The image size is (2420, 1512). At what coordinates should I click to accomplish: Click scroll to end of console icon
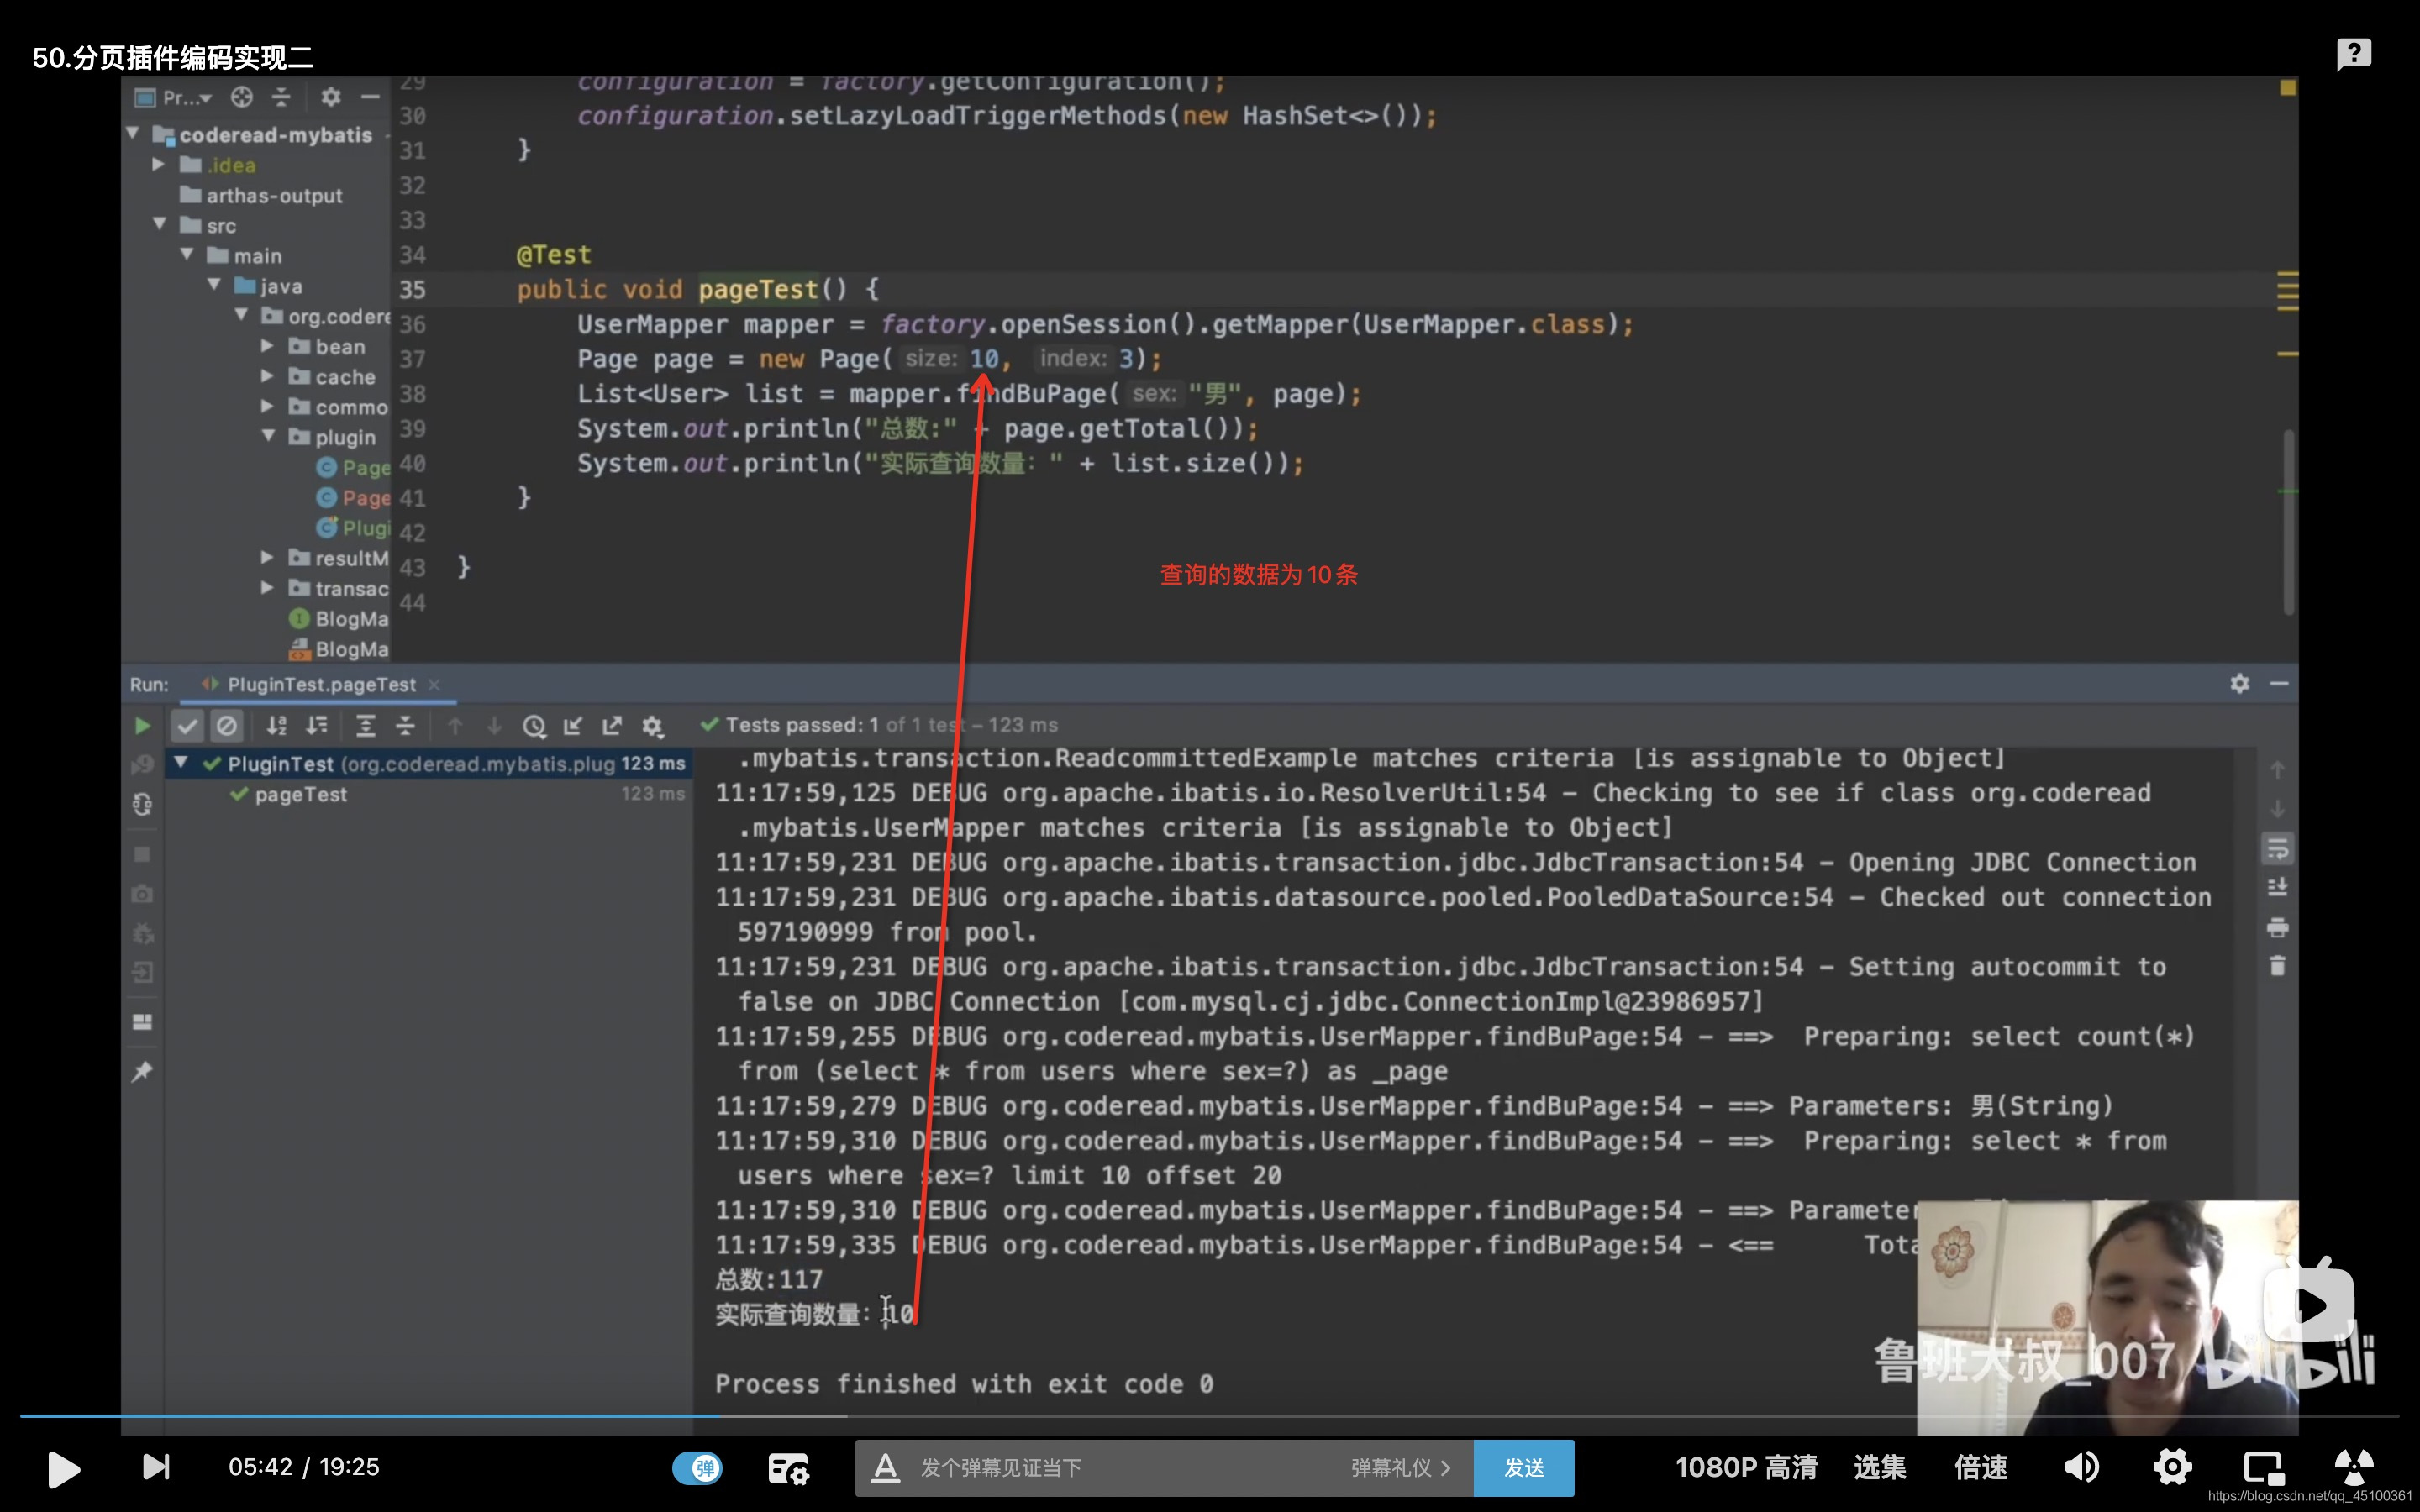2278,888
